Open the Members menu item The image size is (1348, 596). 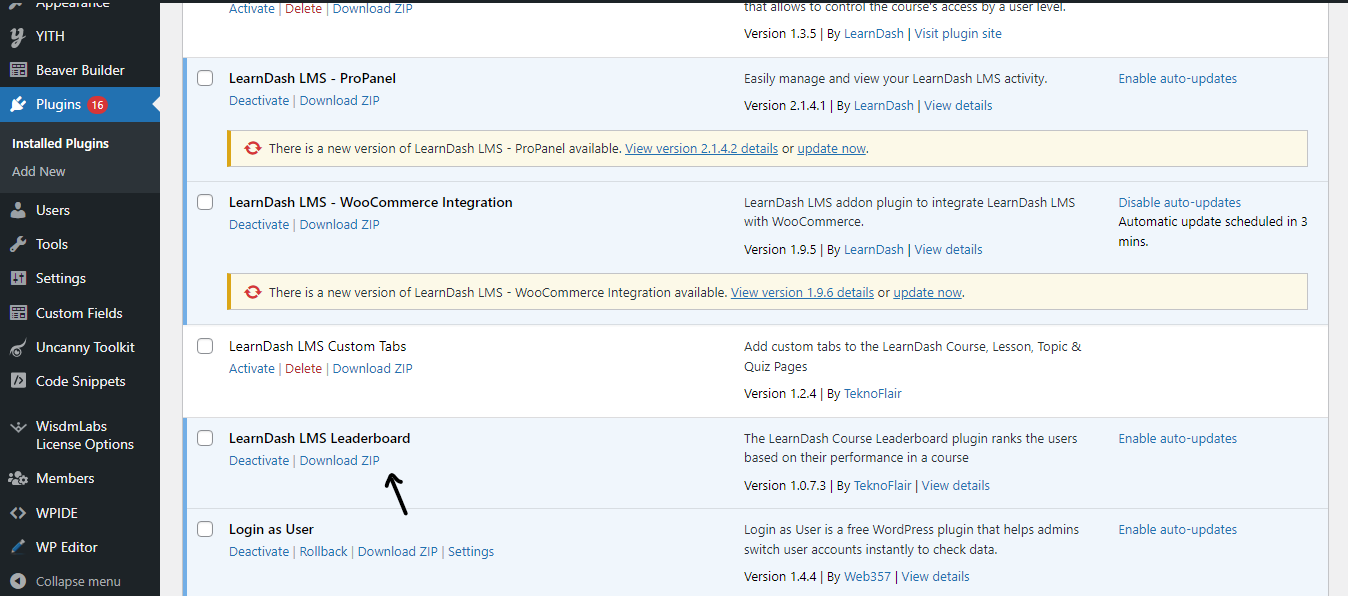click(x=65, y=478)
